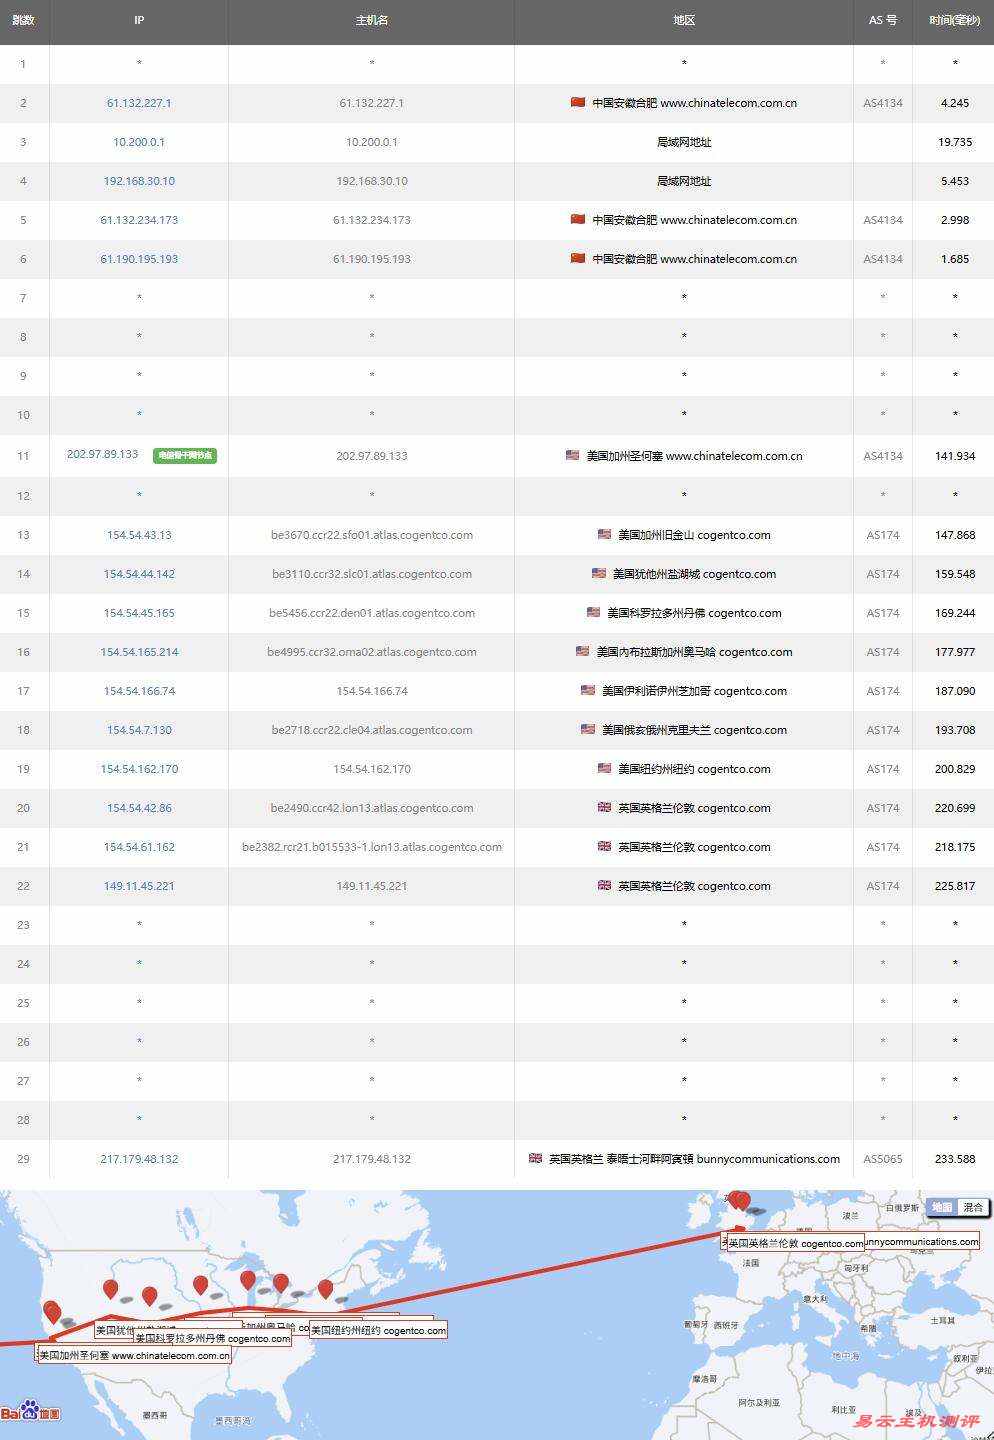
Task: Open IP link 217.179.48.132 in row 29
Action: (x=139, y=1159)
